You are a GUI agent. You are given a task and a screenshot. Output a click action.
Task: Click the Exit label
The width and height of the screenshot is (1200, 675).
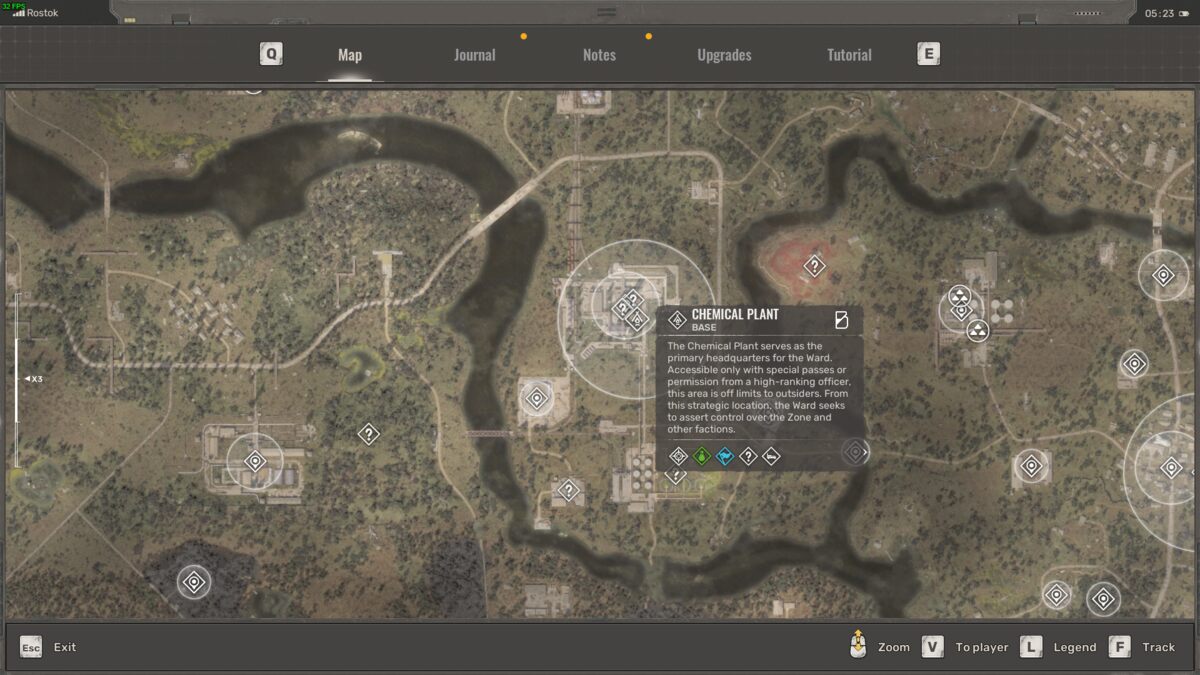tap(65, 647)
